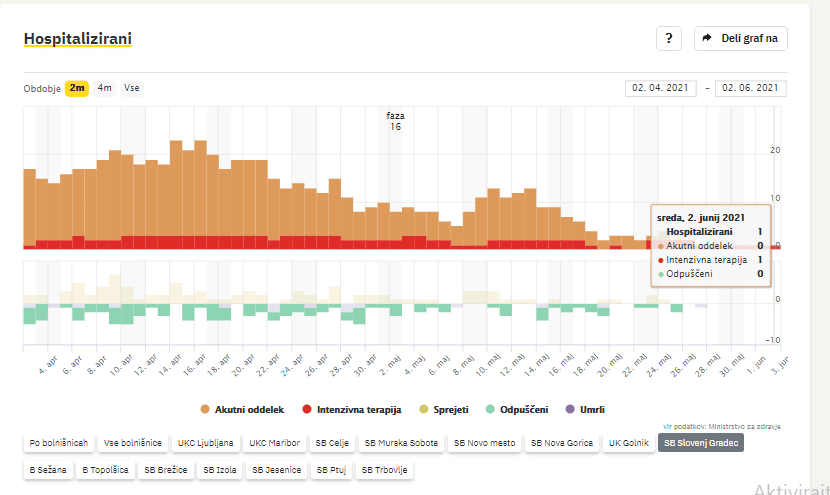830x495 pixels.
Task: Open the Deli graf na share menu
Action: click(x=741, y=39)
